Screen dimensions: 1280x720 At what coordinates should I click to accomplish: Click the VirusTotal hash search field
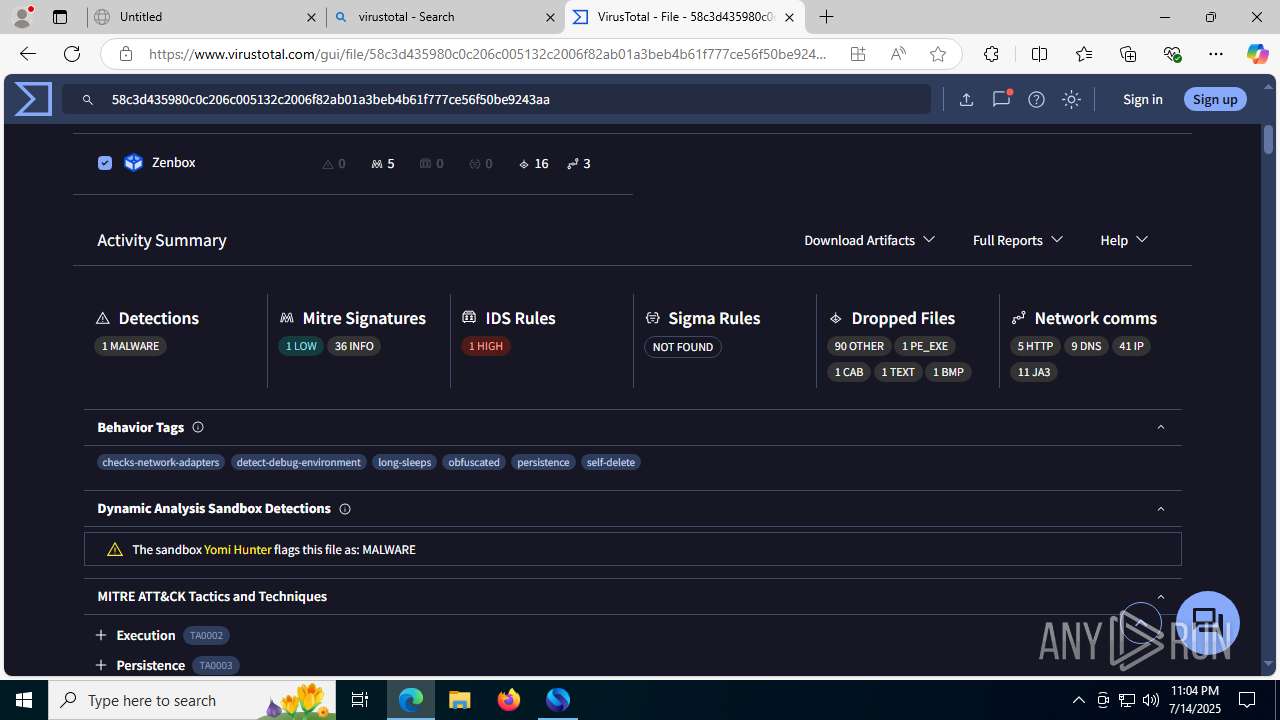pos(496,99)
